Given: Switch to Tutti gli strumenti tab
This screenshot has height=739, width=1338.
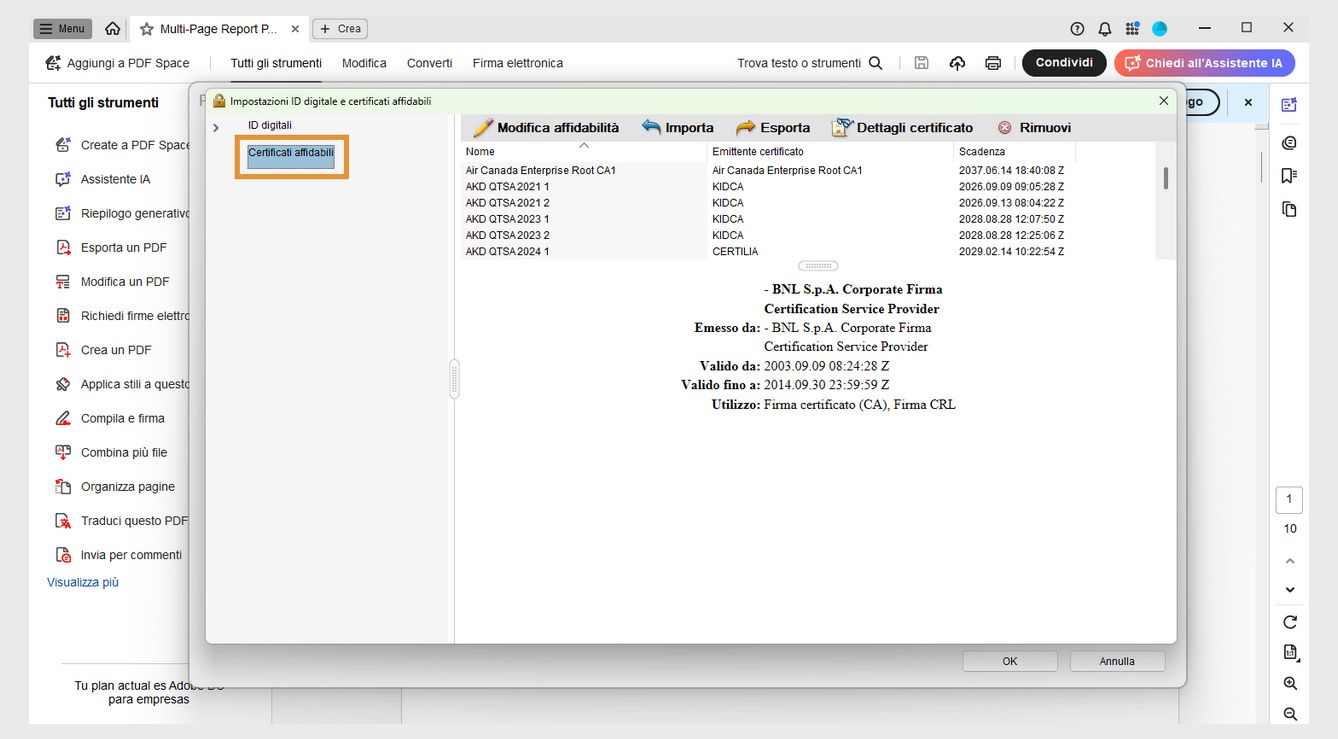Looking at the screenshot, I should 276,63.
